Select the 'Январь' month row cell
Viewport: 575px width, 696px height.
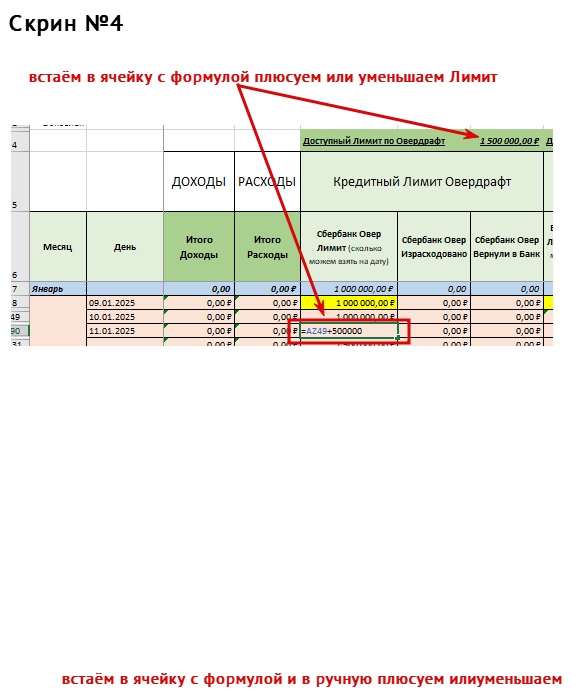(58, 289)
